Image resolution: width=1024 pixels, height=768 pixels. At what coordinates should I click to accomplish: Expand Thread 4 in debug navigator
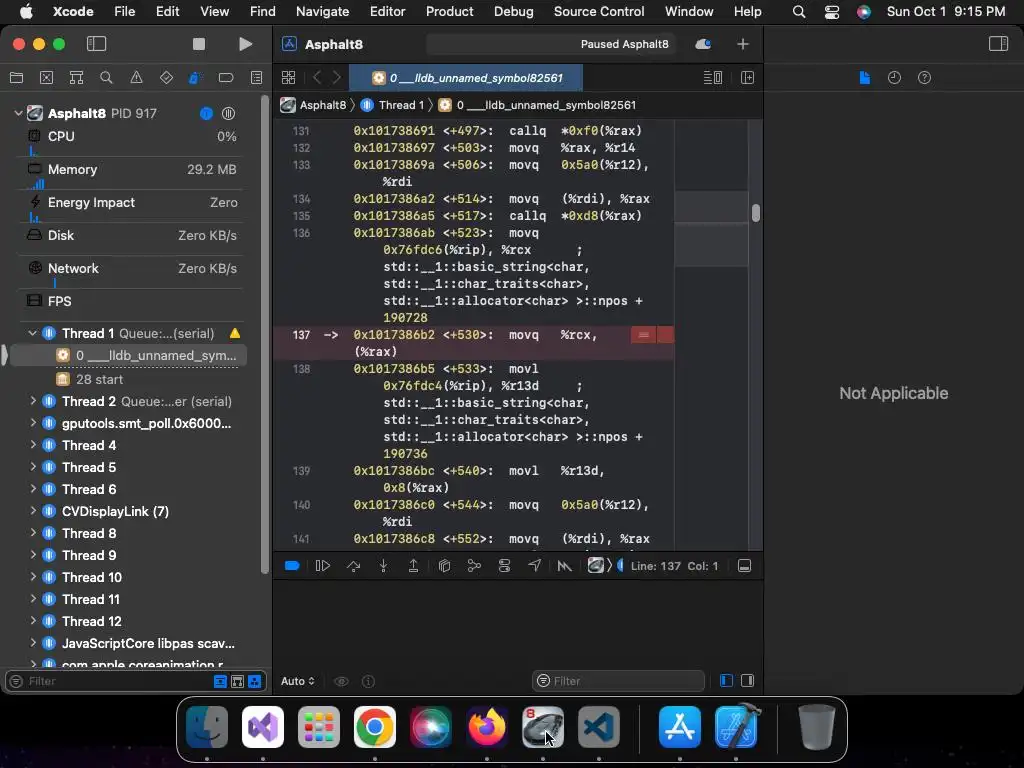click(33, 445)
